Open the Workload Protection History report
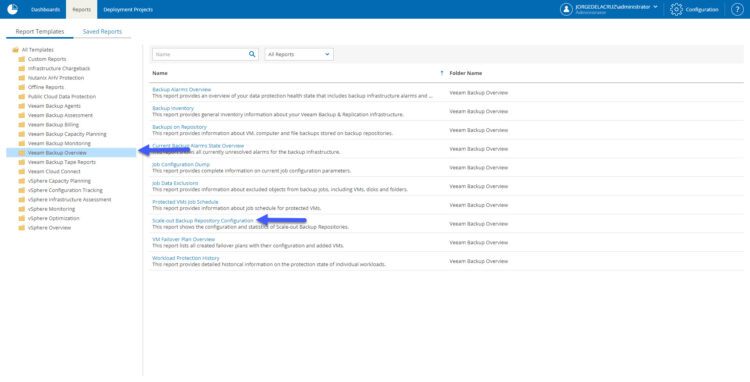Screen dimensions: 750x382 (x=186, y=258)
